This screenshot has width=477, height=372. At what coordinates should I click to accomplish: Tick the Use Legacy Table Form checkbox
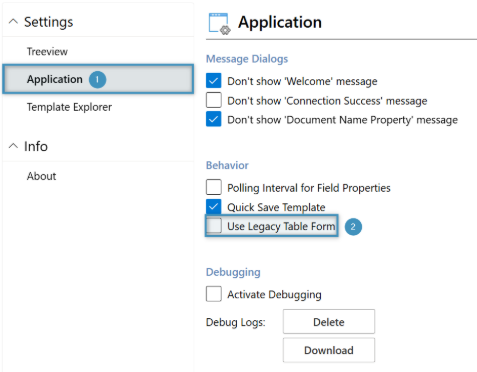coord(213,226)
